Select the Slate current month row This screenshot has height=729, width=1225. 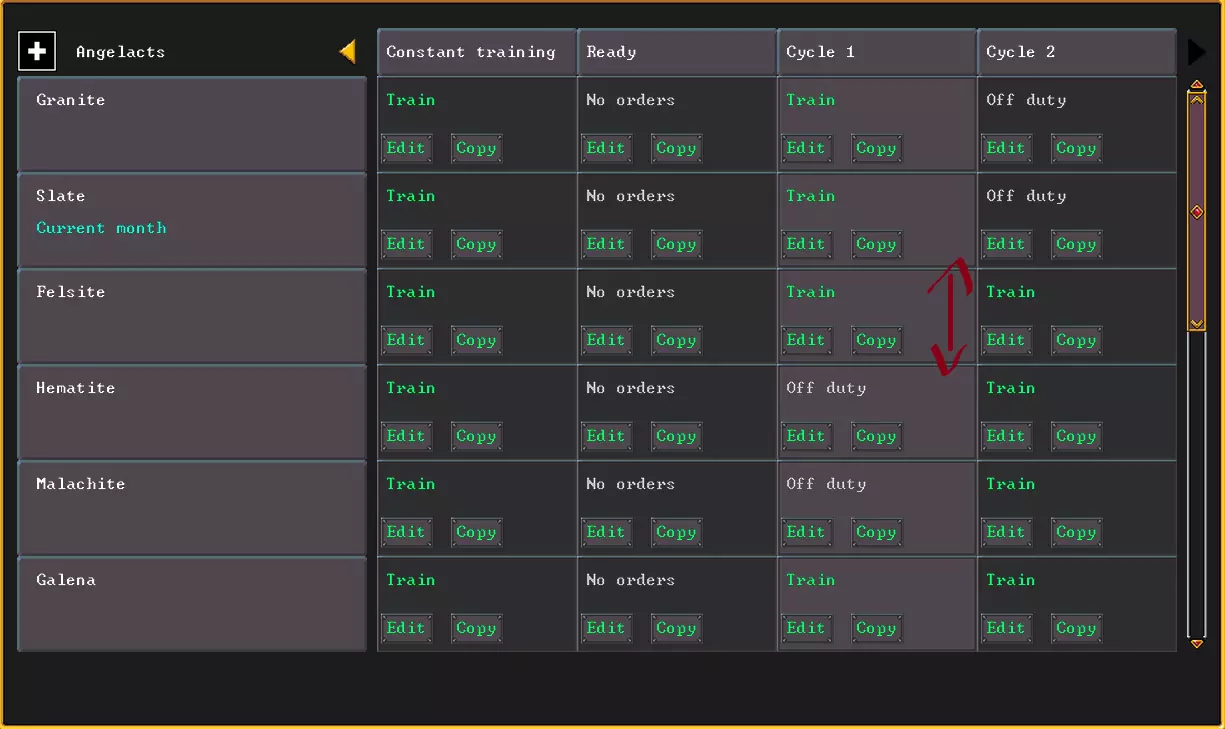coord(192,220)
